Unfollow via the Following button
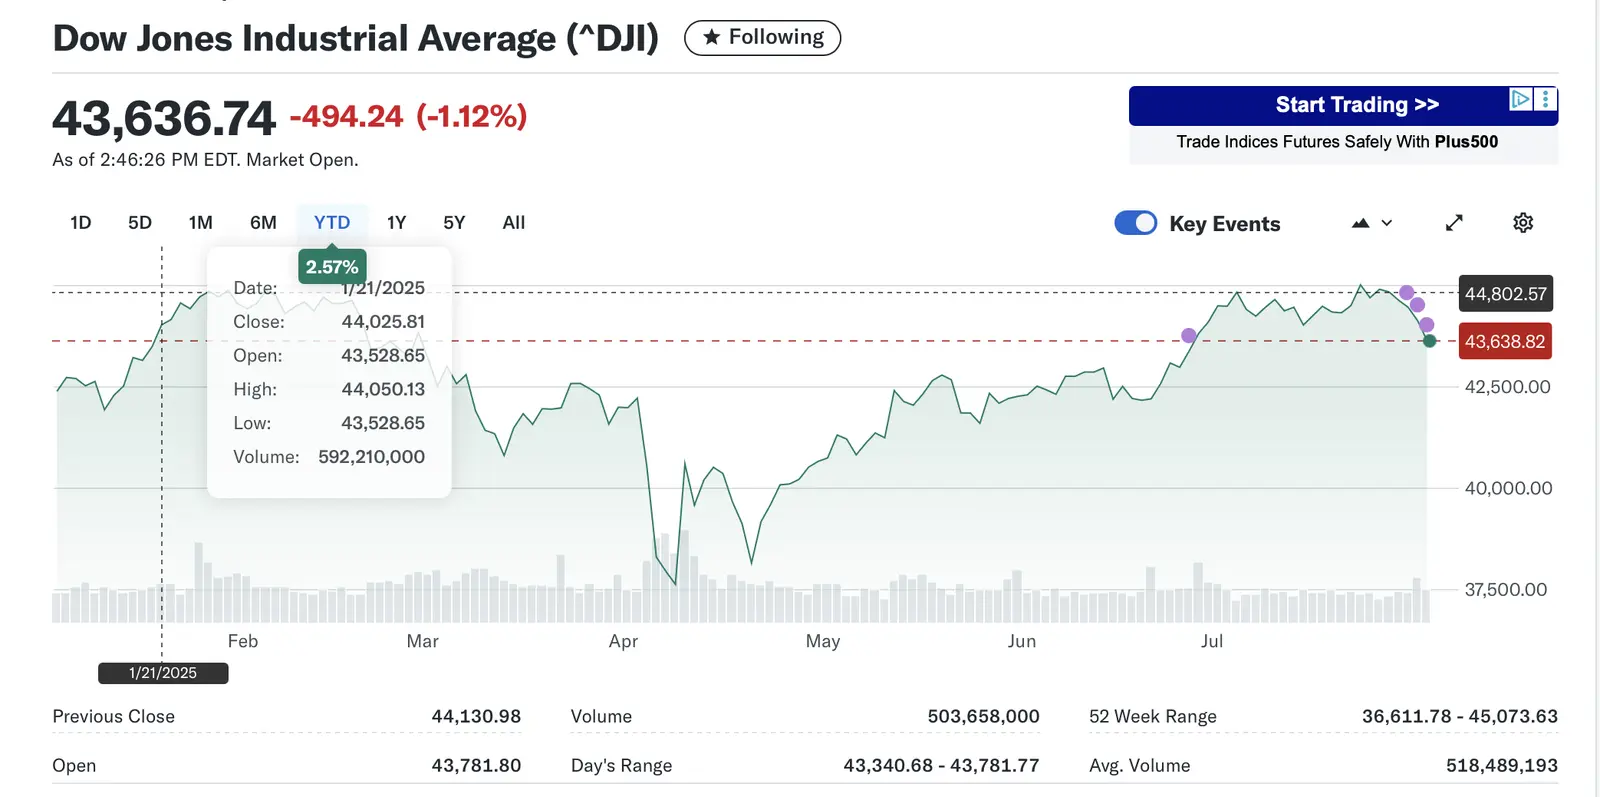This screenshot has height=797, width=1600. coord(763,38)
